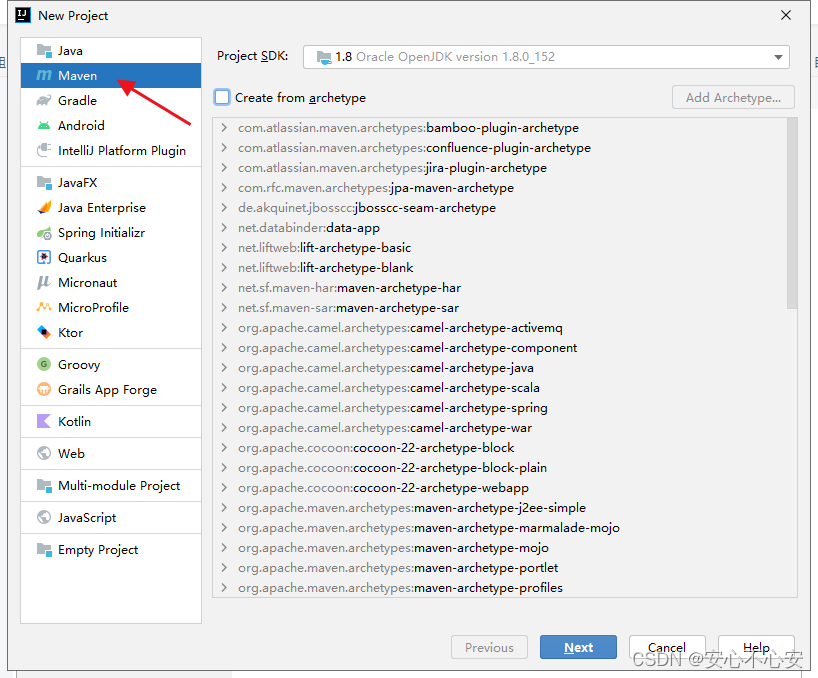Expand jbosscc-seam-archetype entry

(x=224, y=208)
